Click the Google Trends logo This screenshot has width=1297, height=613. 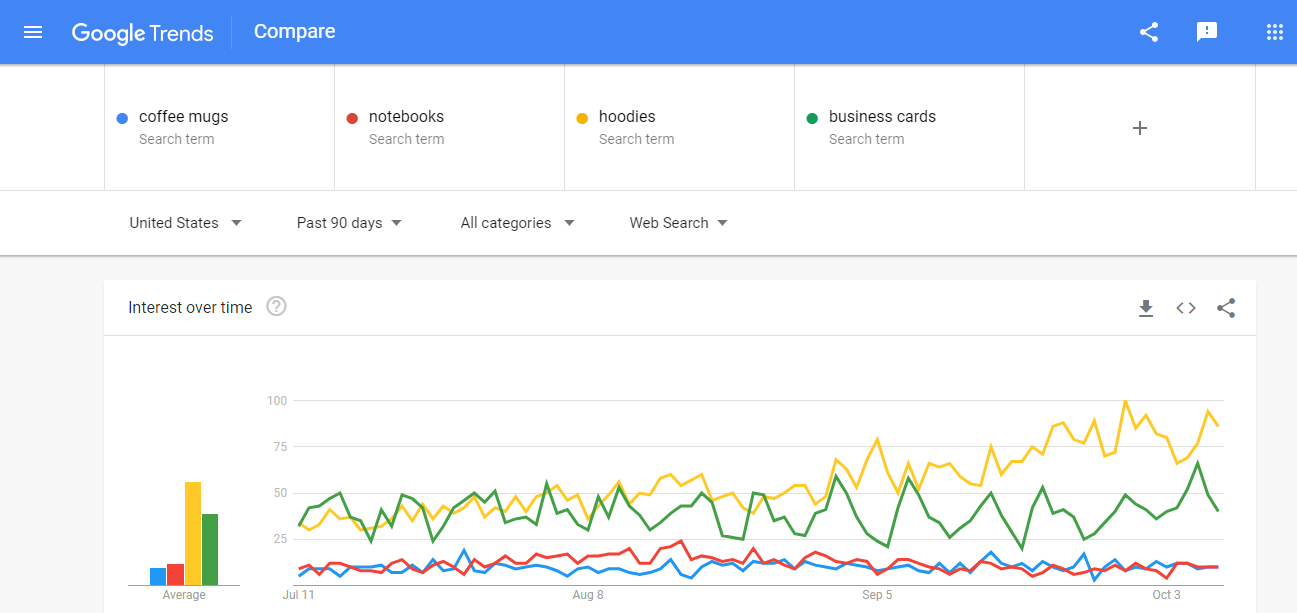tap(142, 33)
